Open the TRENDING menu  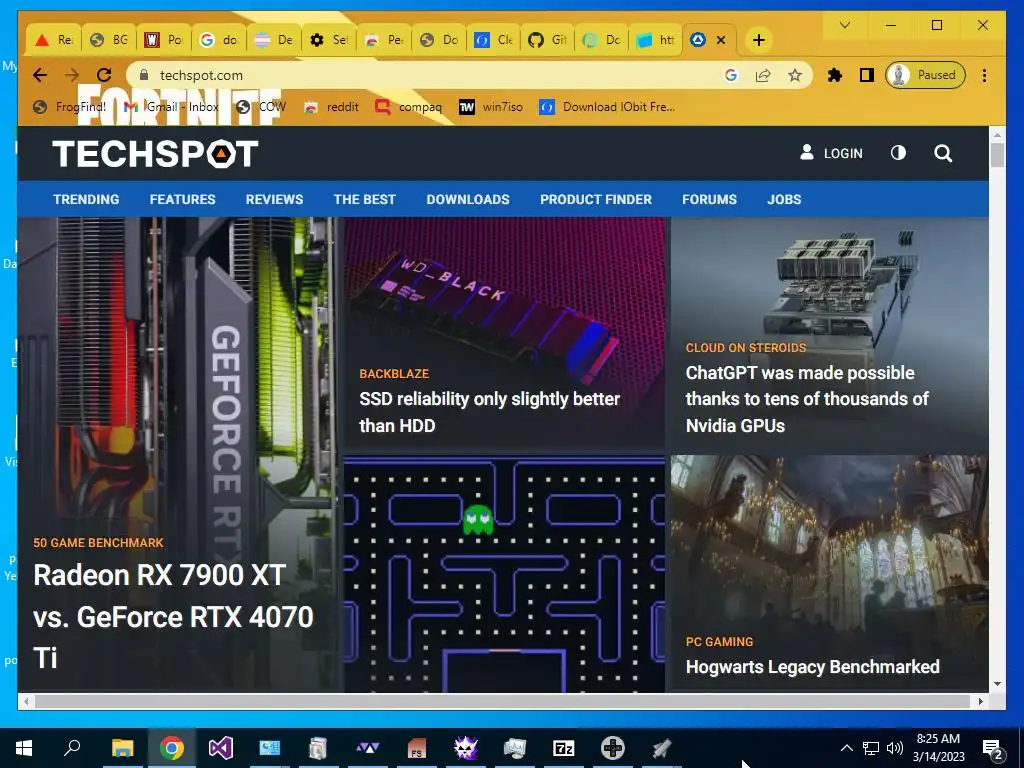(x=86, y=199)
